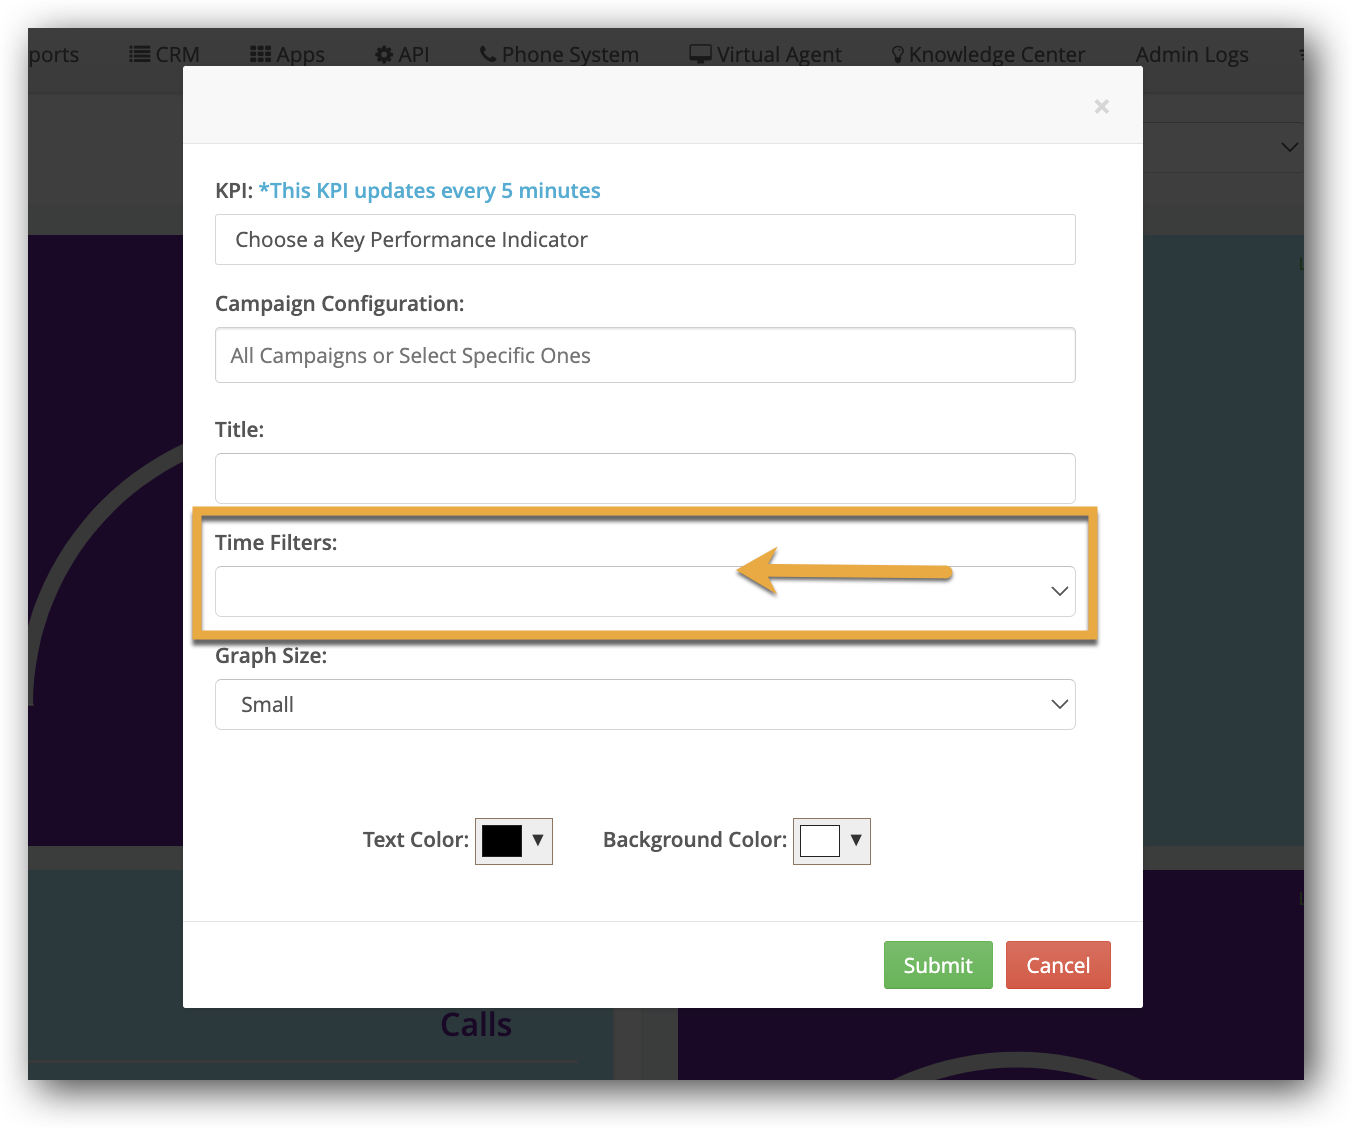Click the CRM list icon
This screenshot has height=1128, width=1352.
140,54
